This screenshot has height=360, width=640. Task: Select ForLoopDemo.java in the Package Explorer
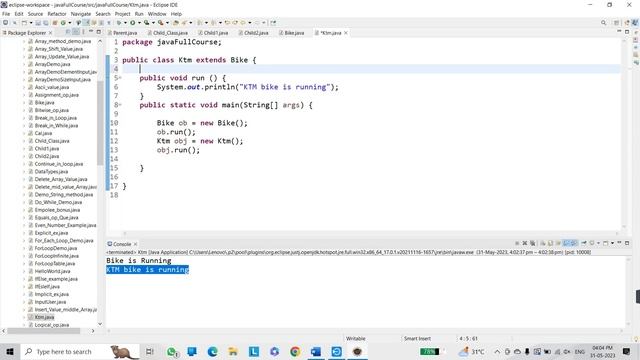point(56,248)
